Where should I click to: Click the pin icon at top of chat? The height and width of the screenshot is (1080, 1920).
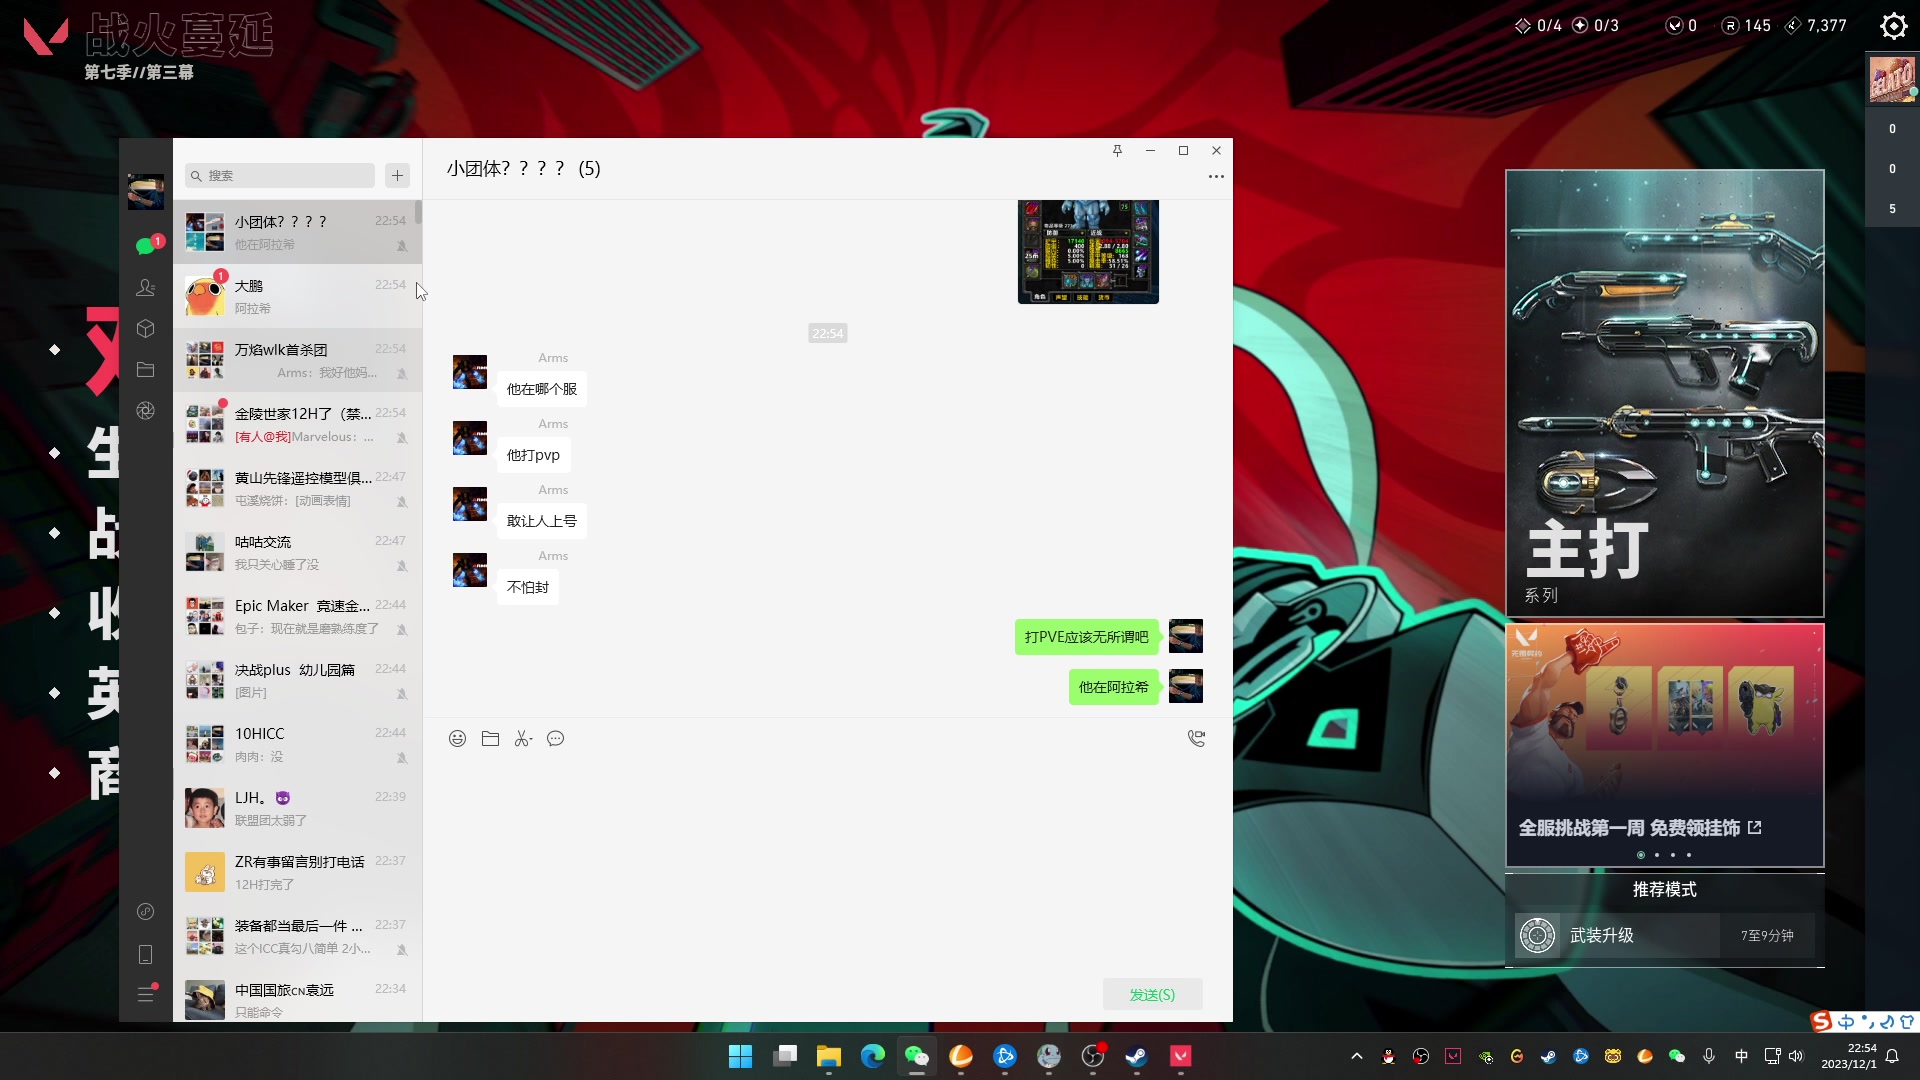[x=1117, y=150]
